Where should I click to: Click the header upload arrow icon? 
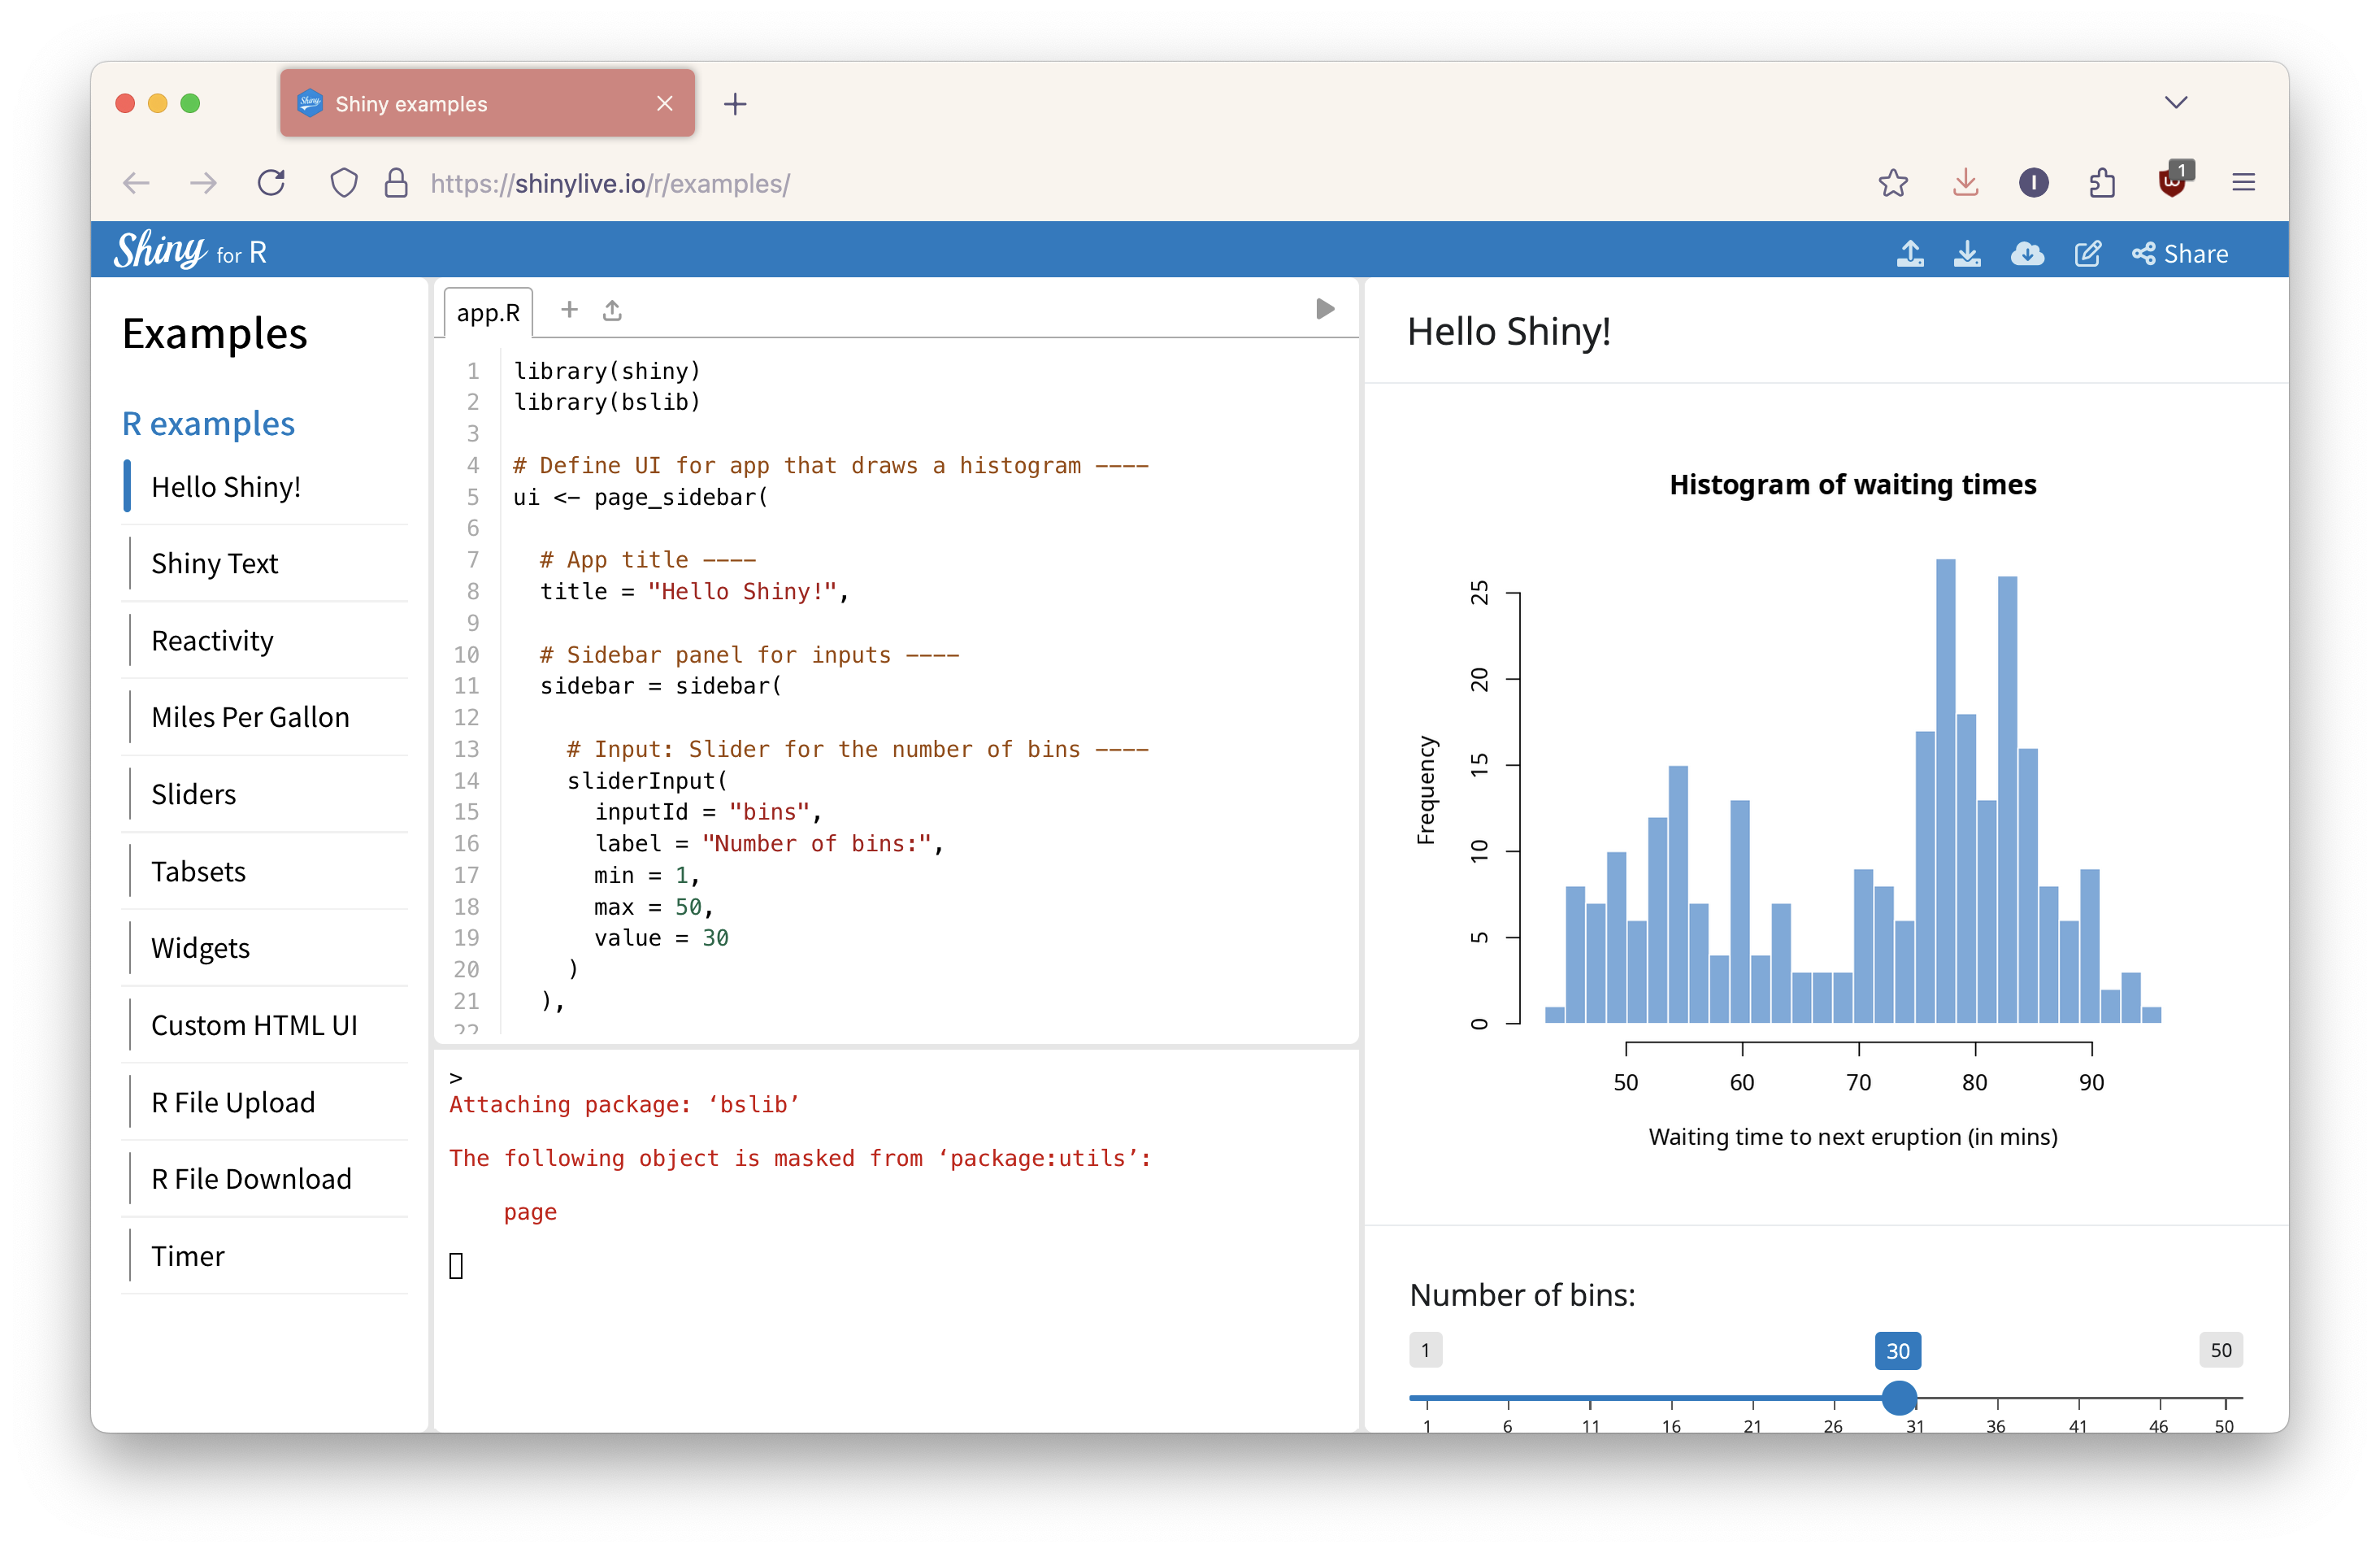pyautogui.click(x=1910, y=254)
